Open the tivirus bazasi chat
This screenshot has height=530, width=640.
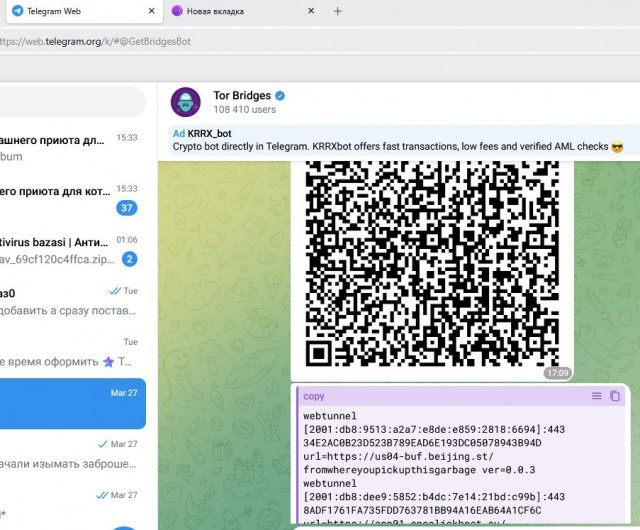[x=73, y=250]
